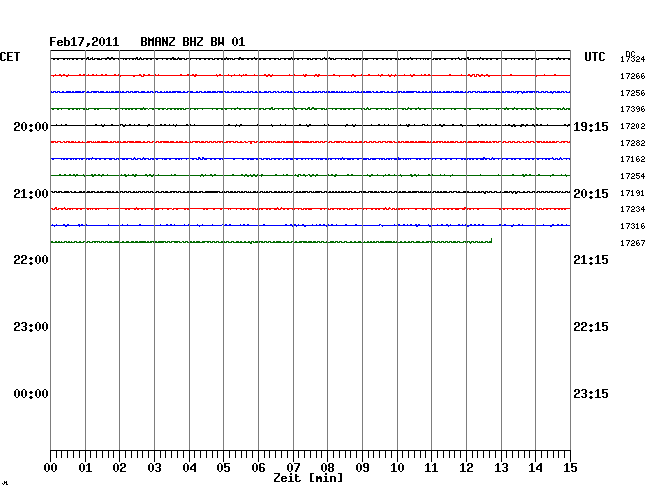Click the DC value 17234
The width and height of the screenshot is (650, 494).
[x=633, y=209]
